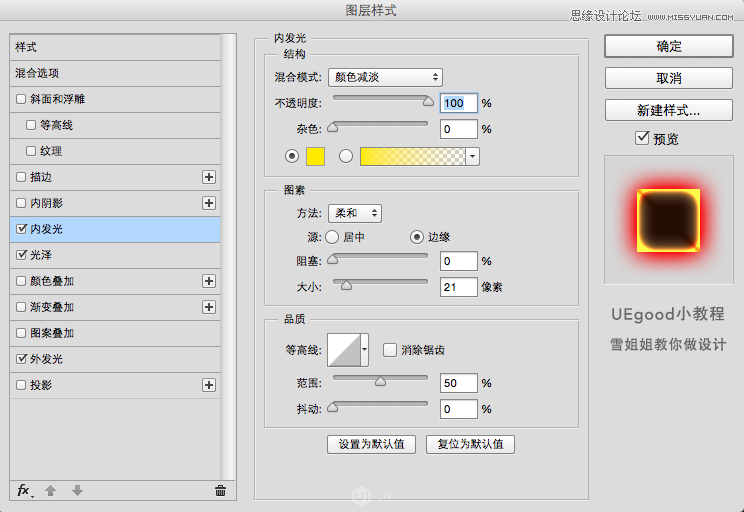Enable the 等高线 sub-option checkbox
This screenshot has width=744, height=512.
(x=31, y=125)
